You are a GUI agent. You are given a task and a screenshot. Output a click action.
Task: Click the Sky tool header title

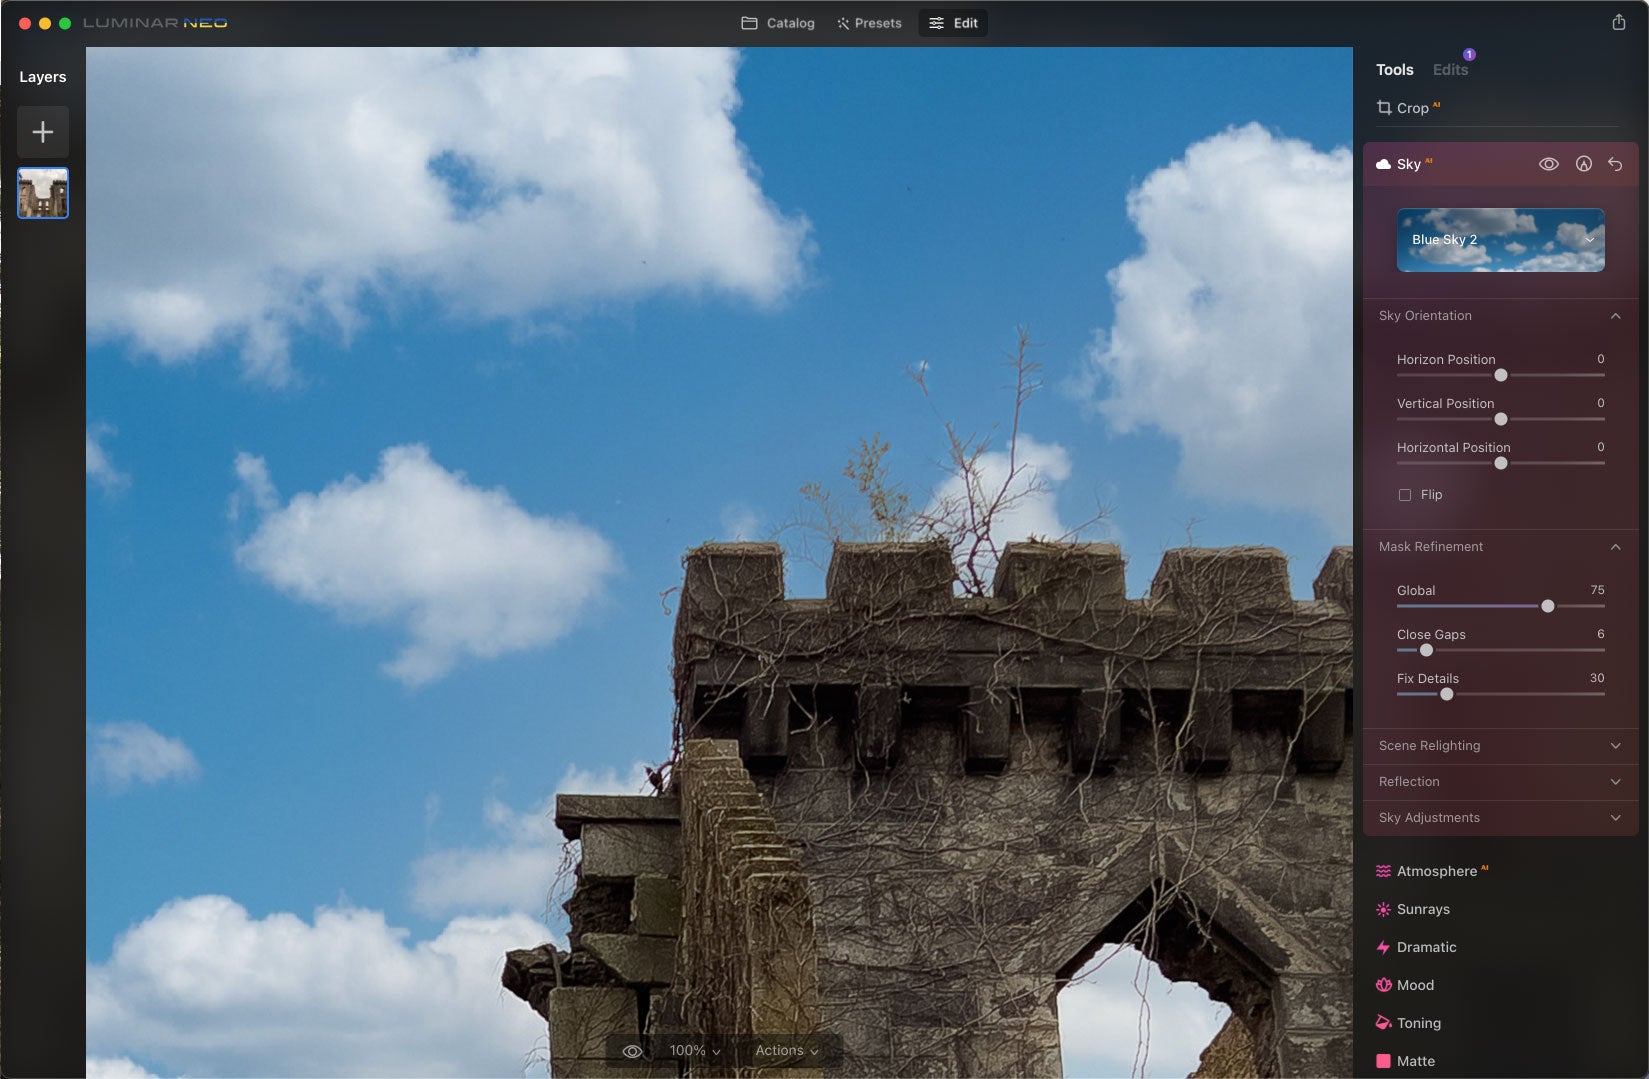point(1408,164)
